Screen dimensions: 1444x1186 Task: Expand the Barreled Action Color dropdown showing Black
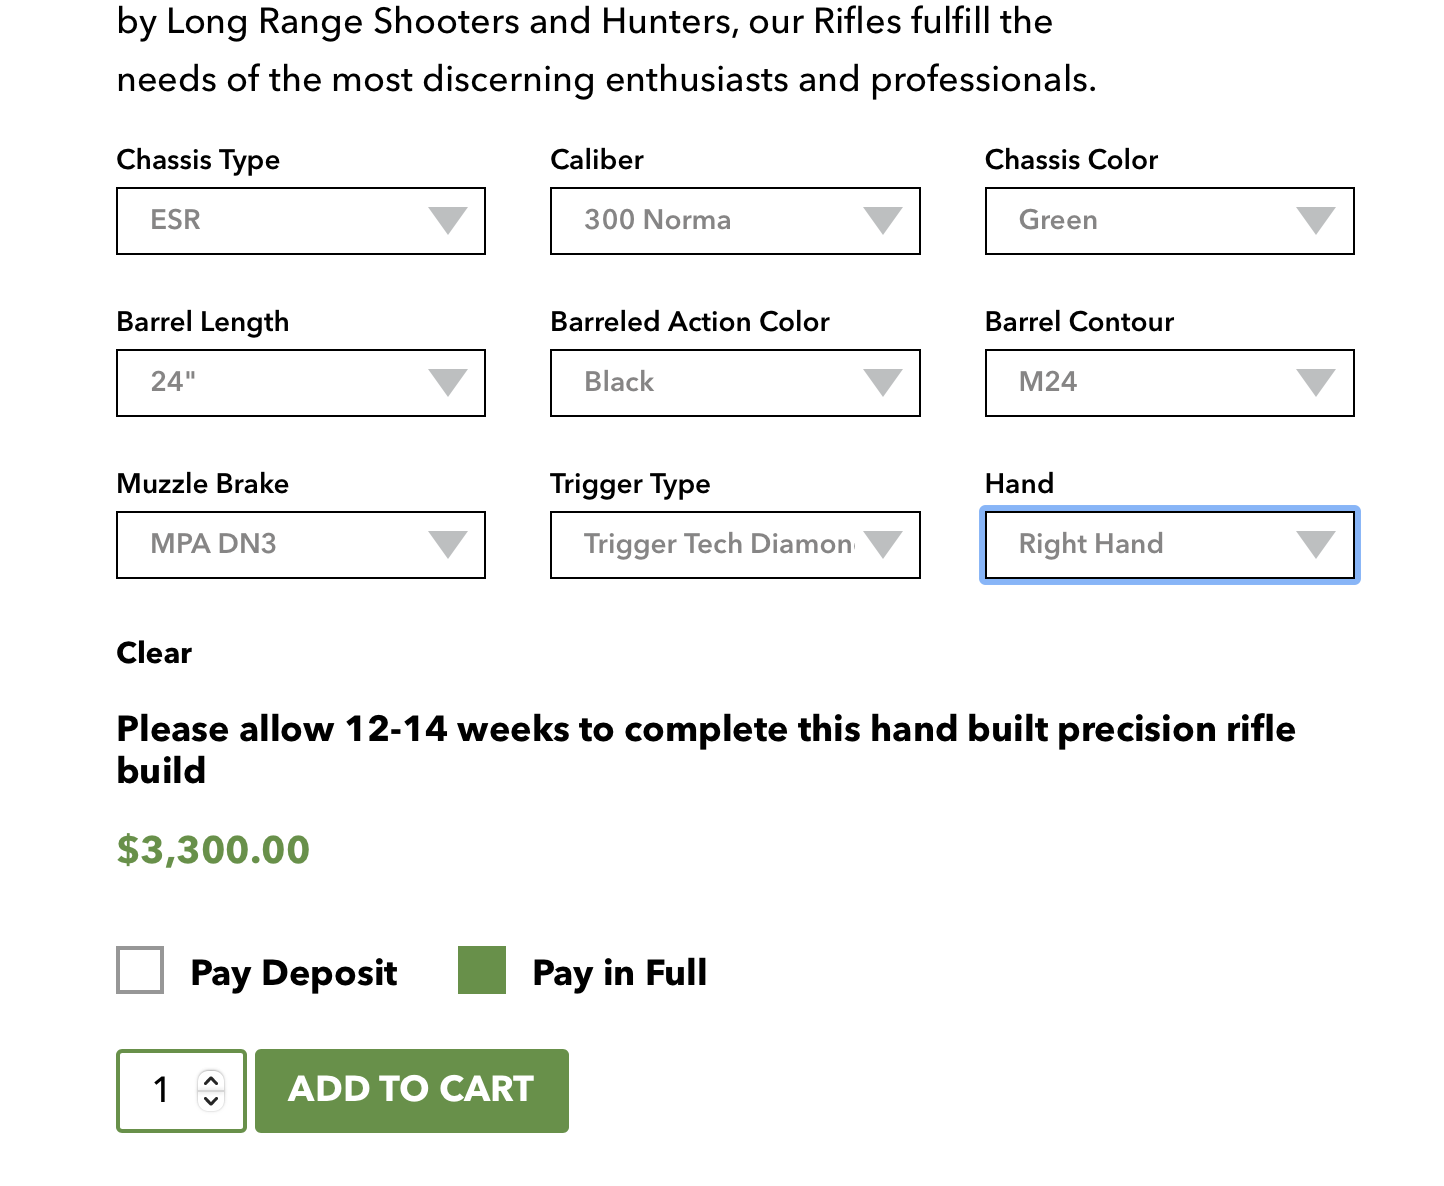pos(735,383)
